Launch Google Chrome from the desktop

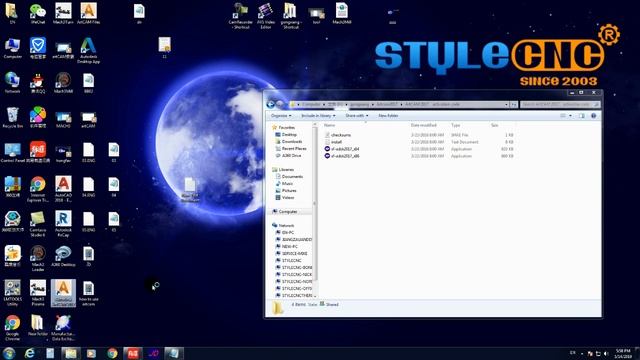pyautogui.click(x=12, y=328)
